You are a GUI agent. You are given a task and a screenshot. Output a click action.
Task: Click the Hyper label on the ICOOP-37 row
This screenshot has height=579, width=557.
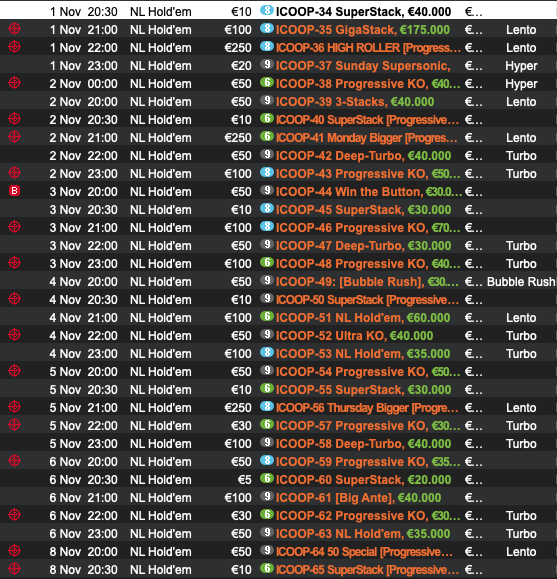(x=521, y=66)
